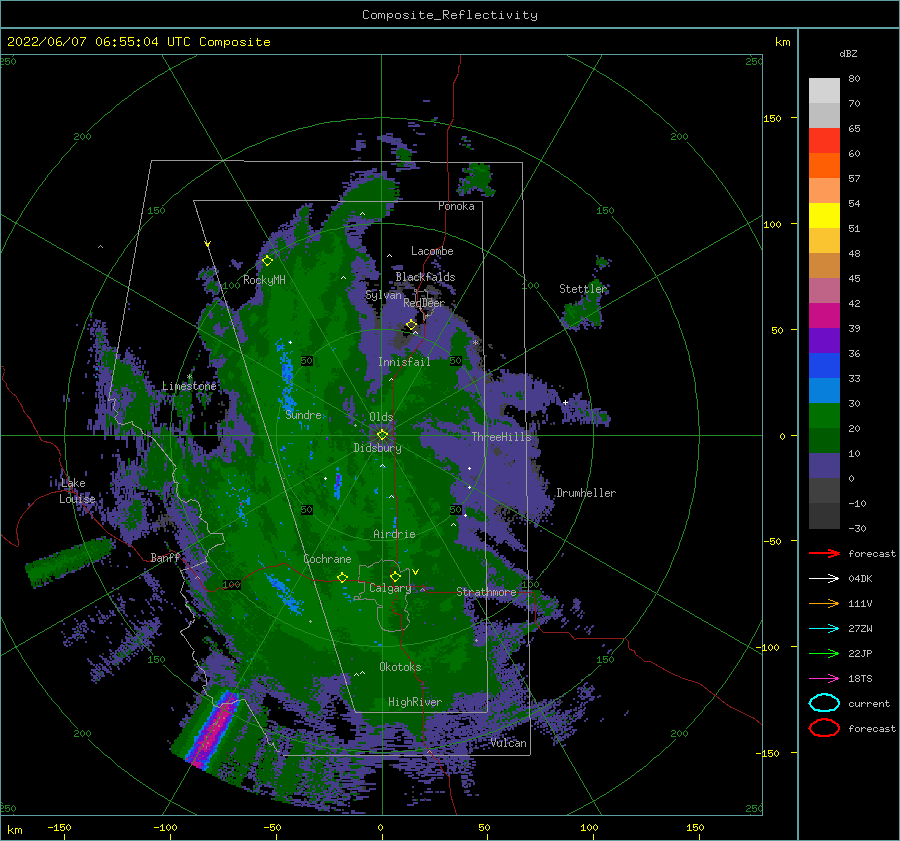Click the Cochrane city label
900x841 pixels.
[x=327, y=559]
